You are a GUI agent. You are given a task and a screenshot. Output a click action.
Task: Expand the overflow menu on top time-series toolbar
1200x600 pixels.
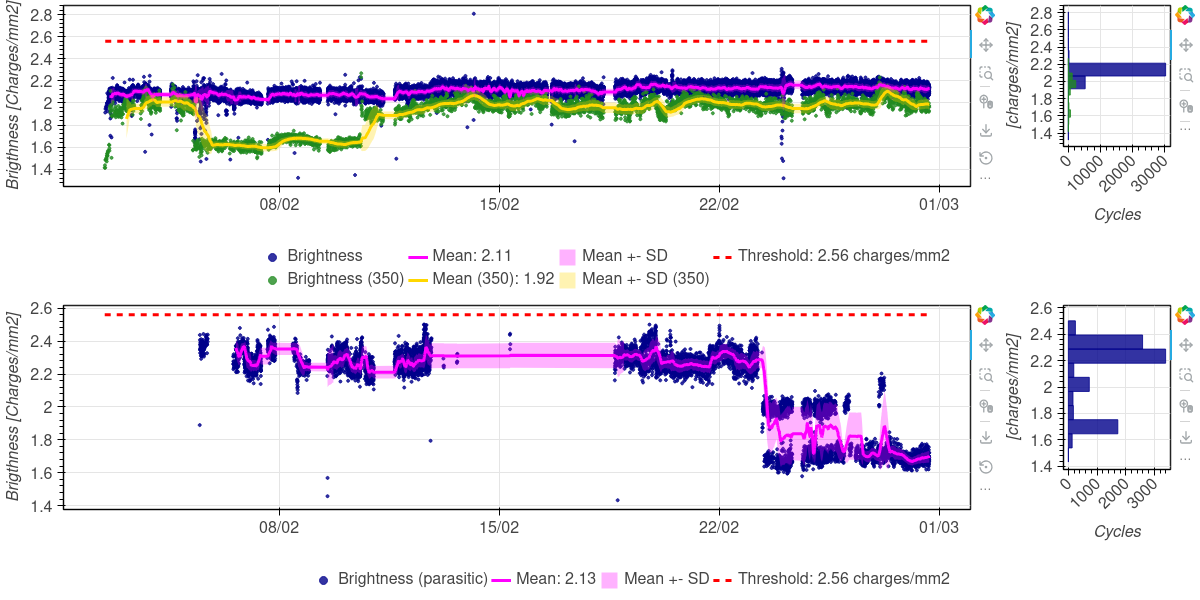(x=985, y=178)
